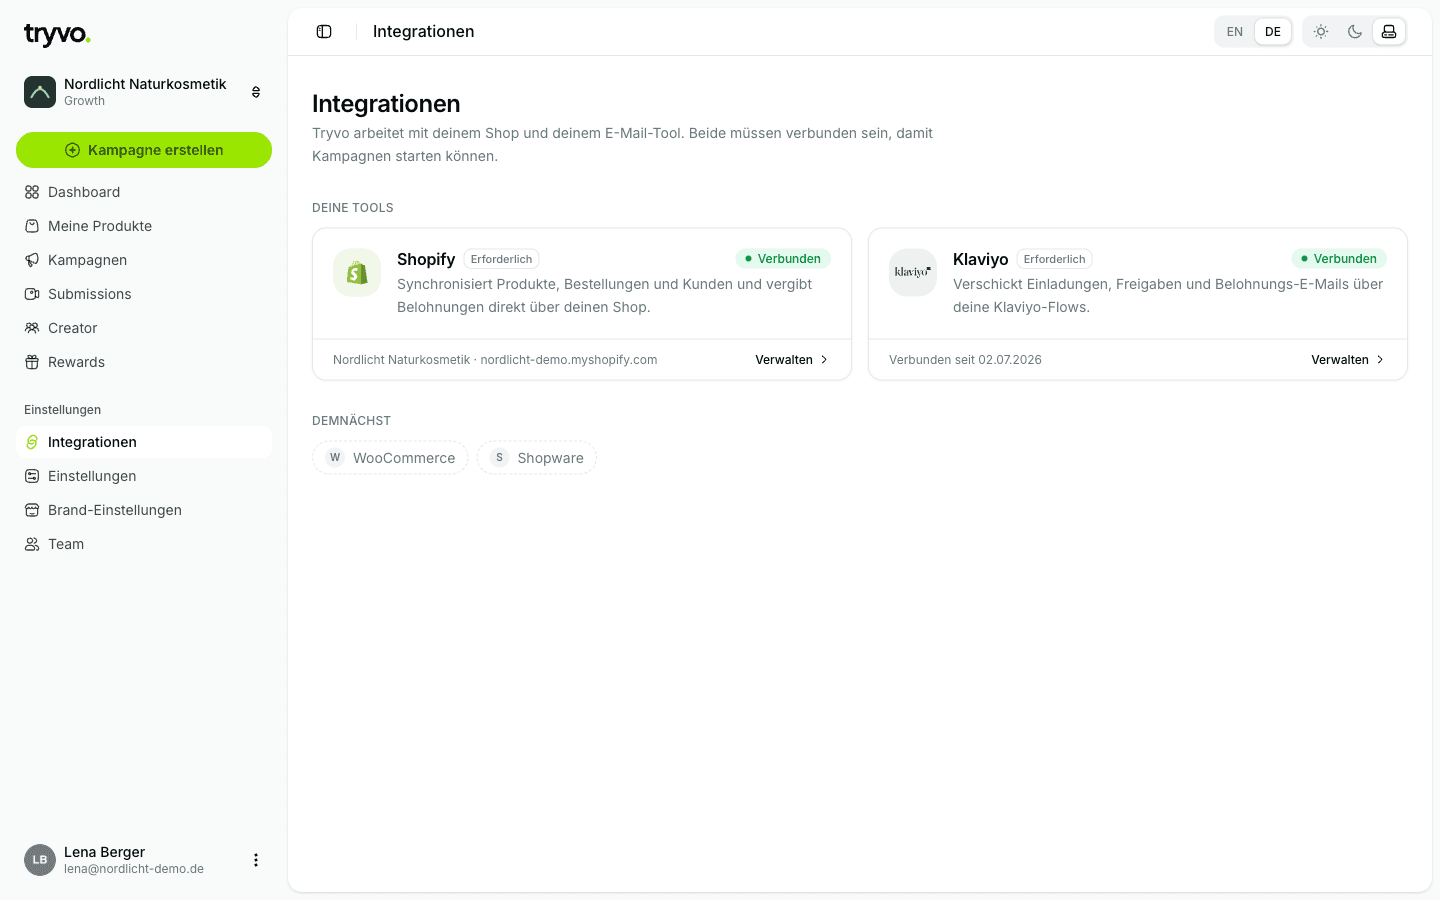Viewport: 1440px width, 900px height.
Task: Click 'Verbunden seit 02.07.2026' text
Action: tap(965, 360)
